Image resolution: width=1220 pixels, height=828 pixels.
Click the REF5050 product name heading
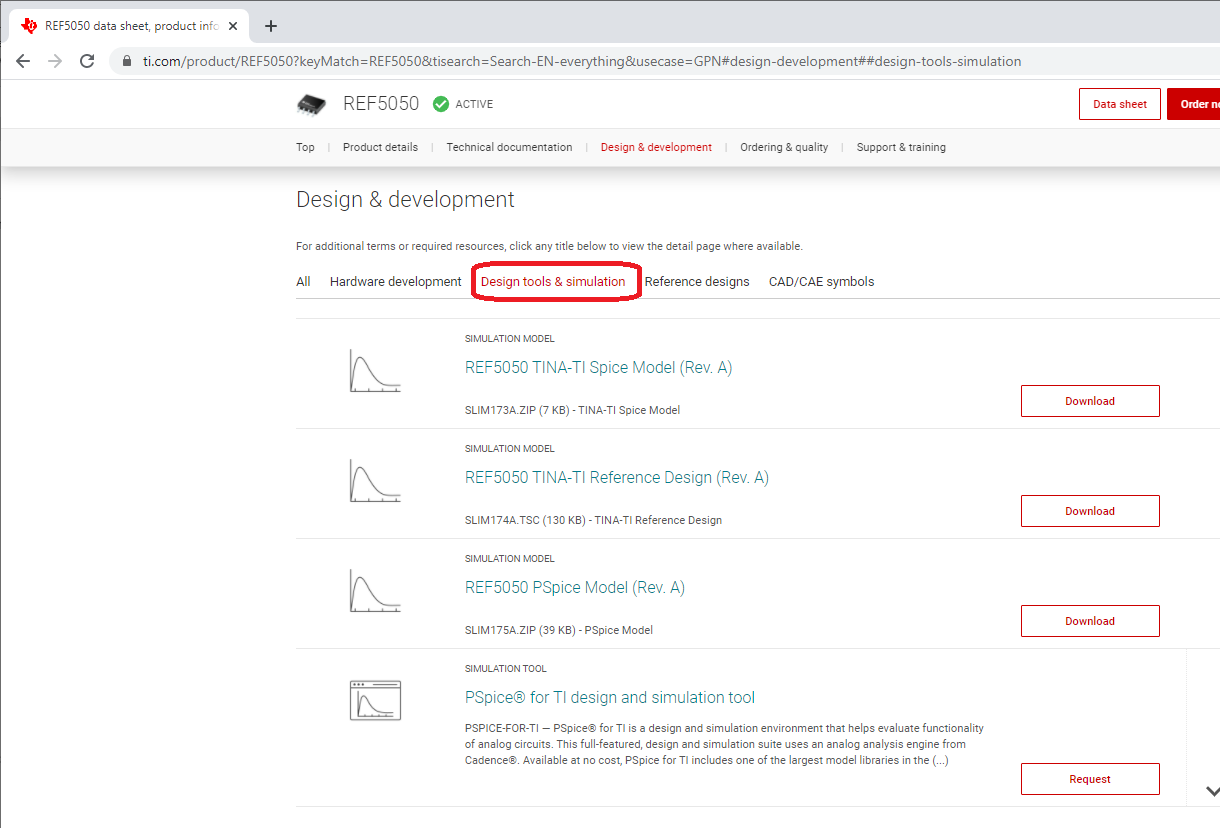tap(381, 103)
